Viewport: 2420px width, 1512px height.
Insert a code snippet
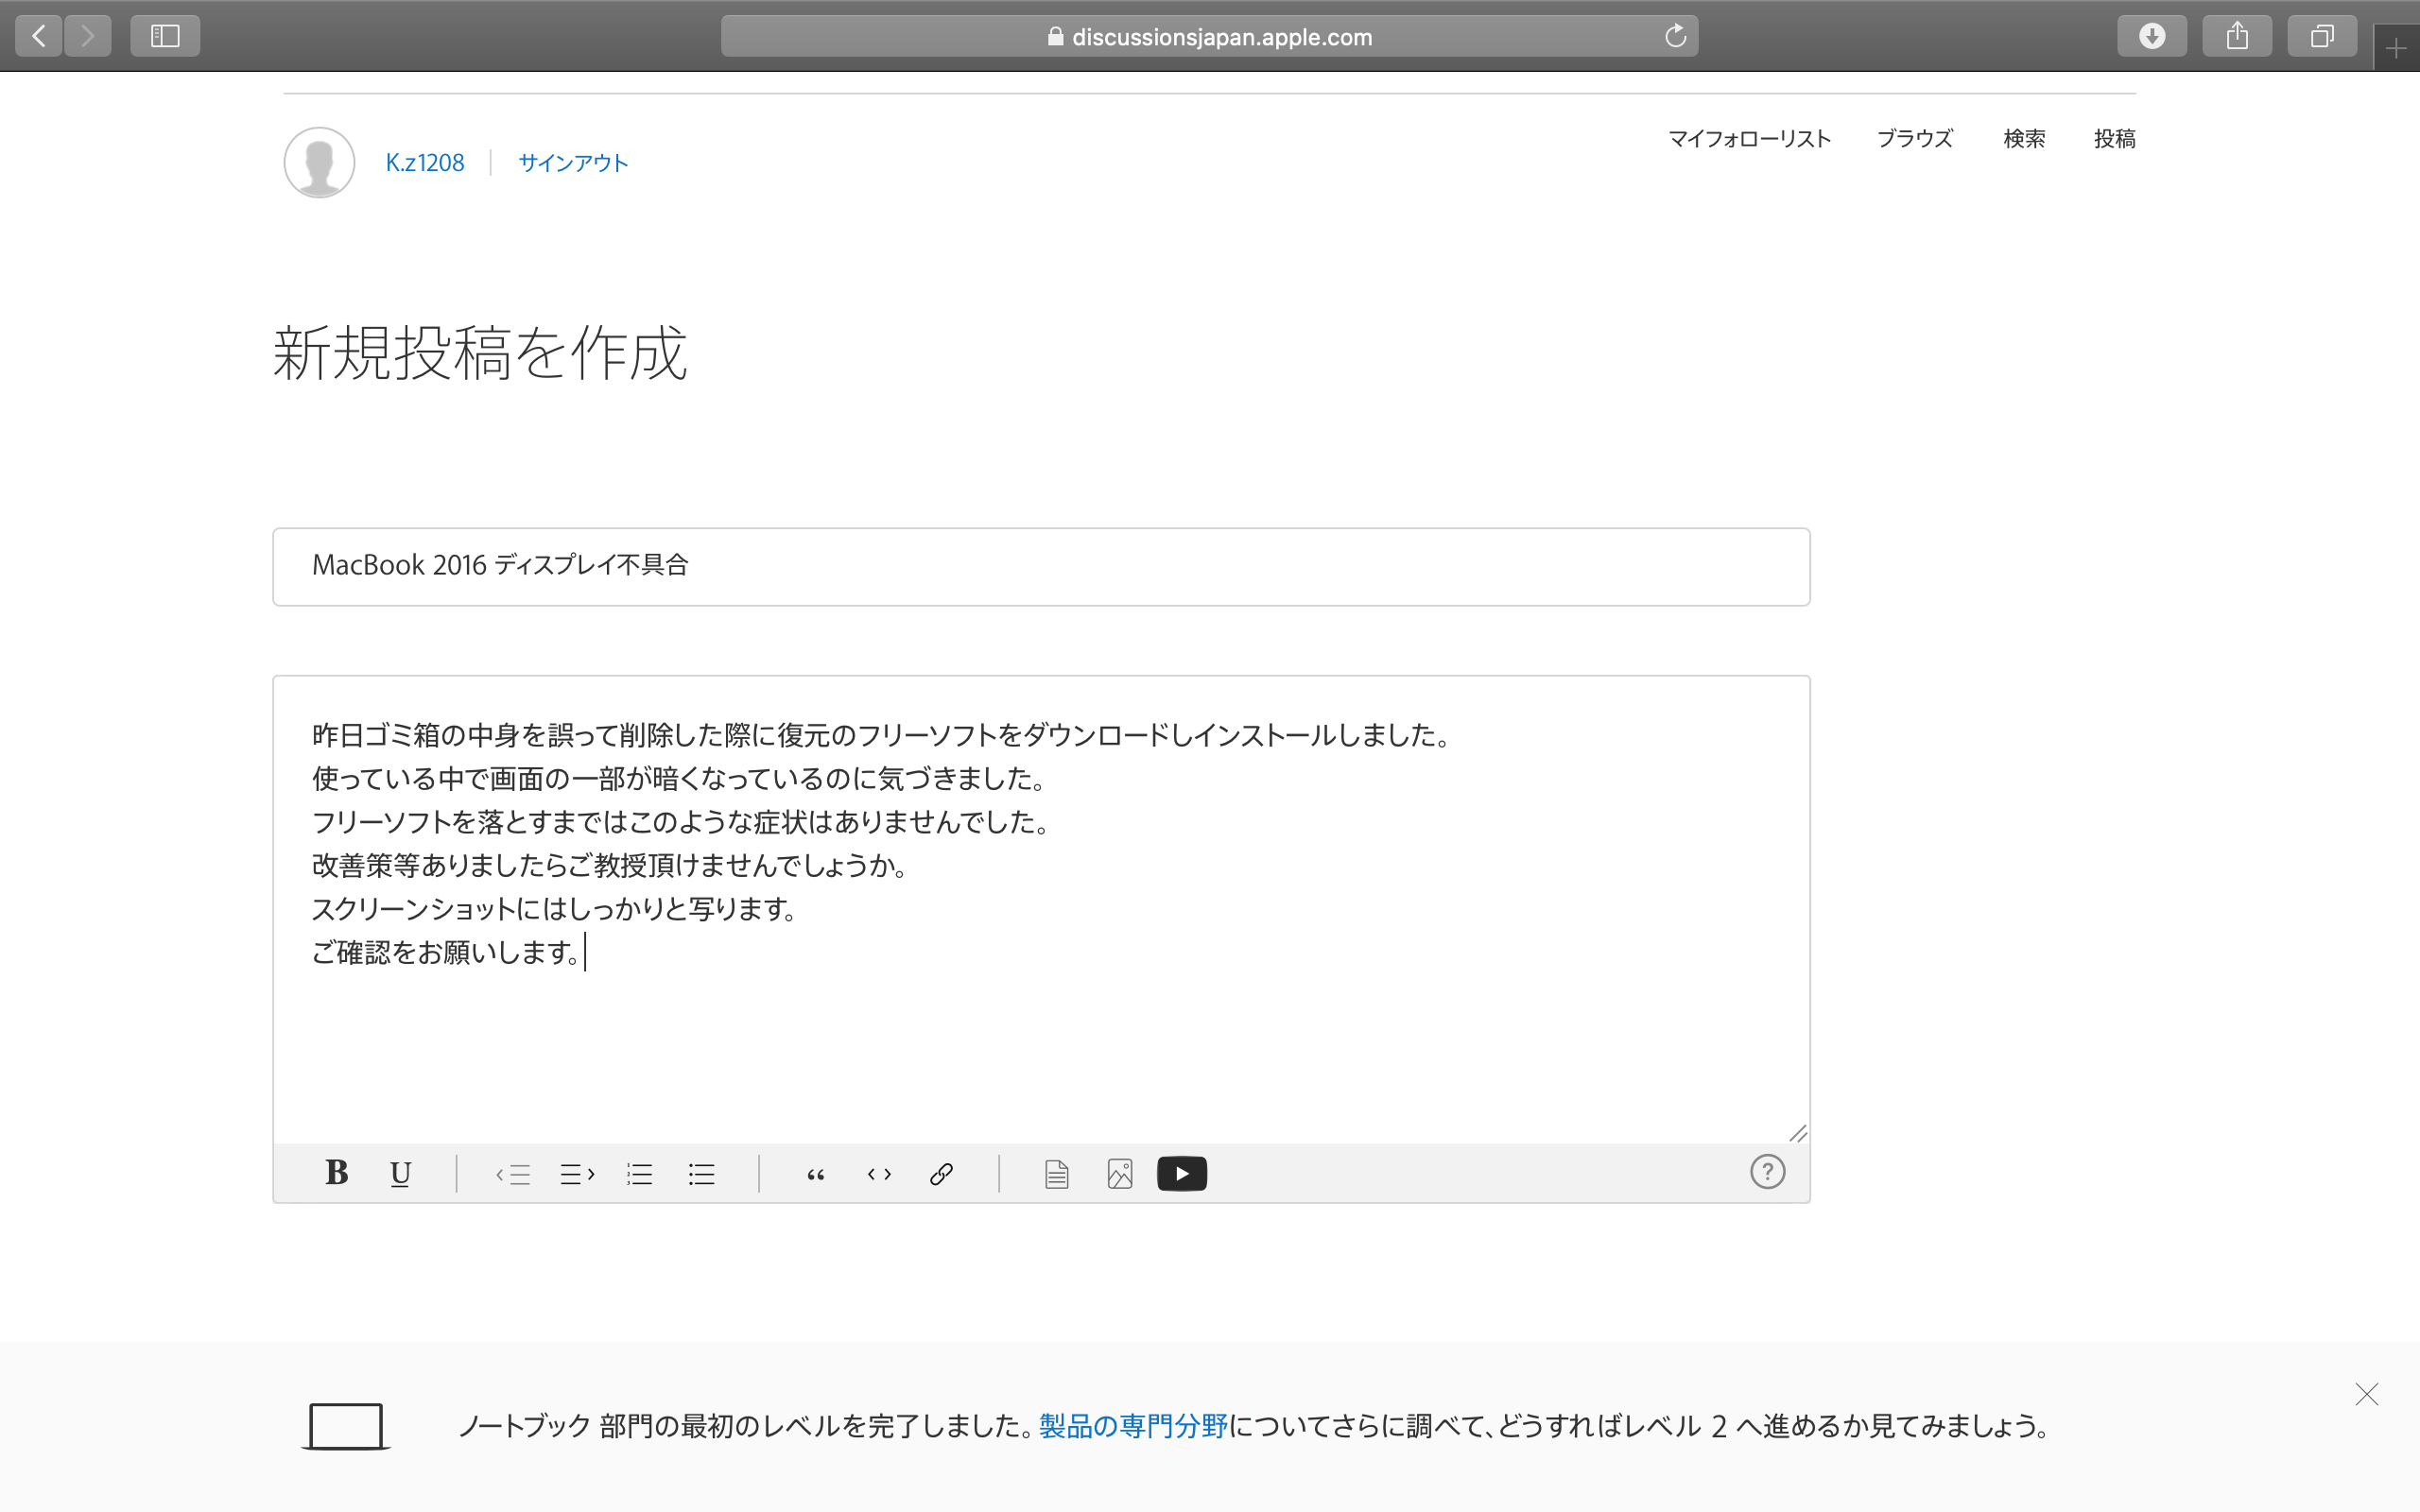[879, 1173]
